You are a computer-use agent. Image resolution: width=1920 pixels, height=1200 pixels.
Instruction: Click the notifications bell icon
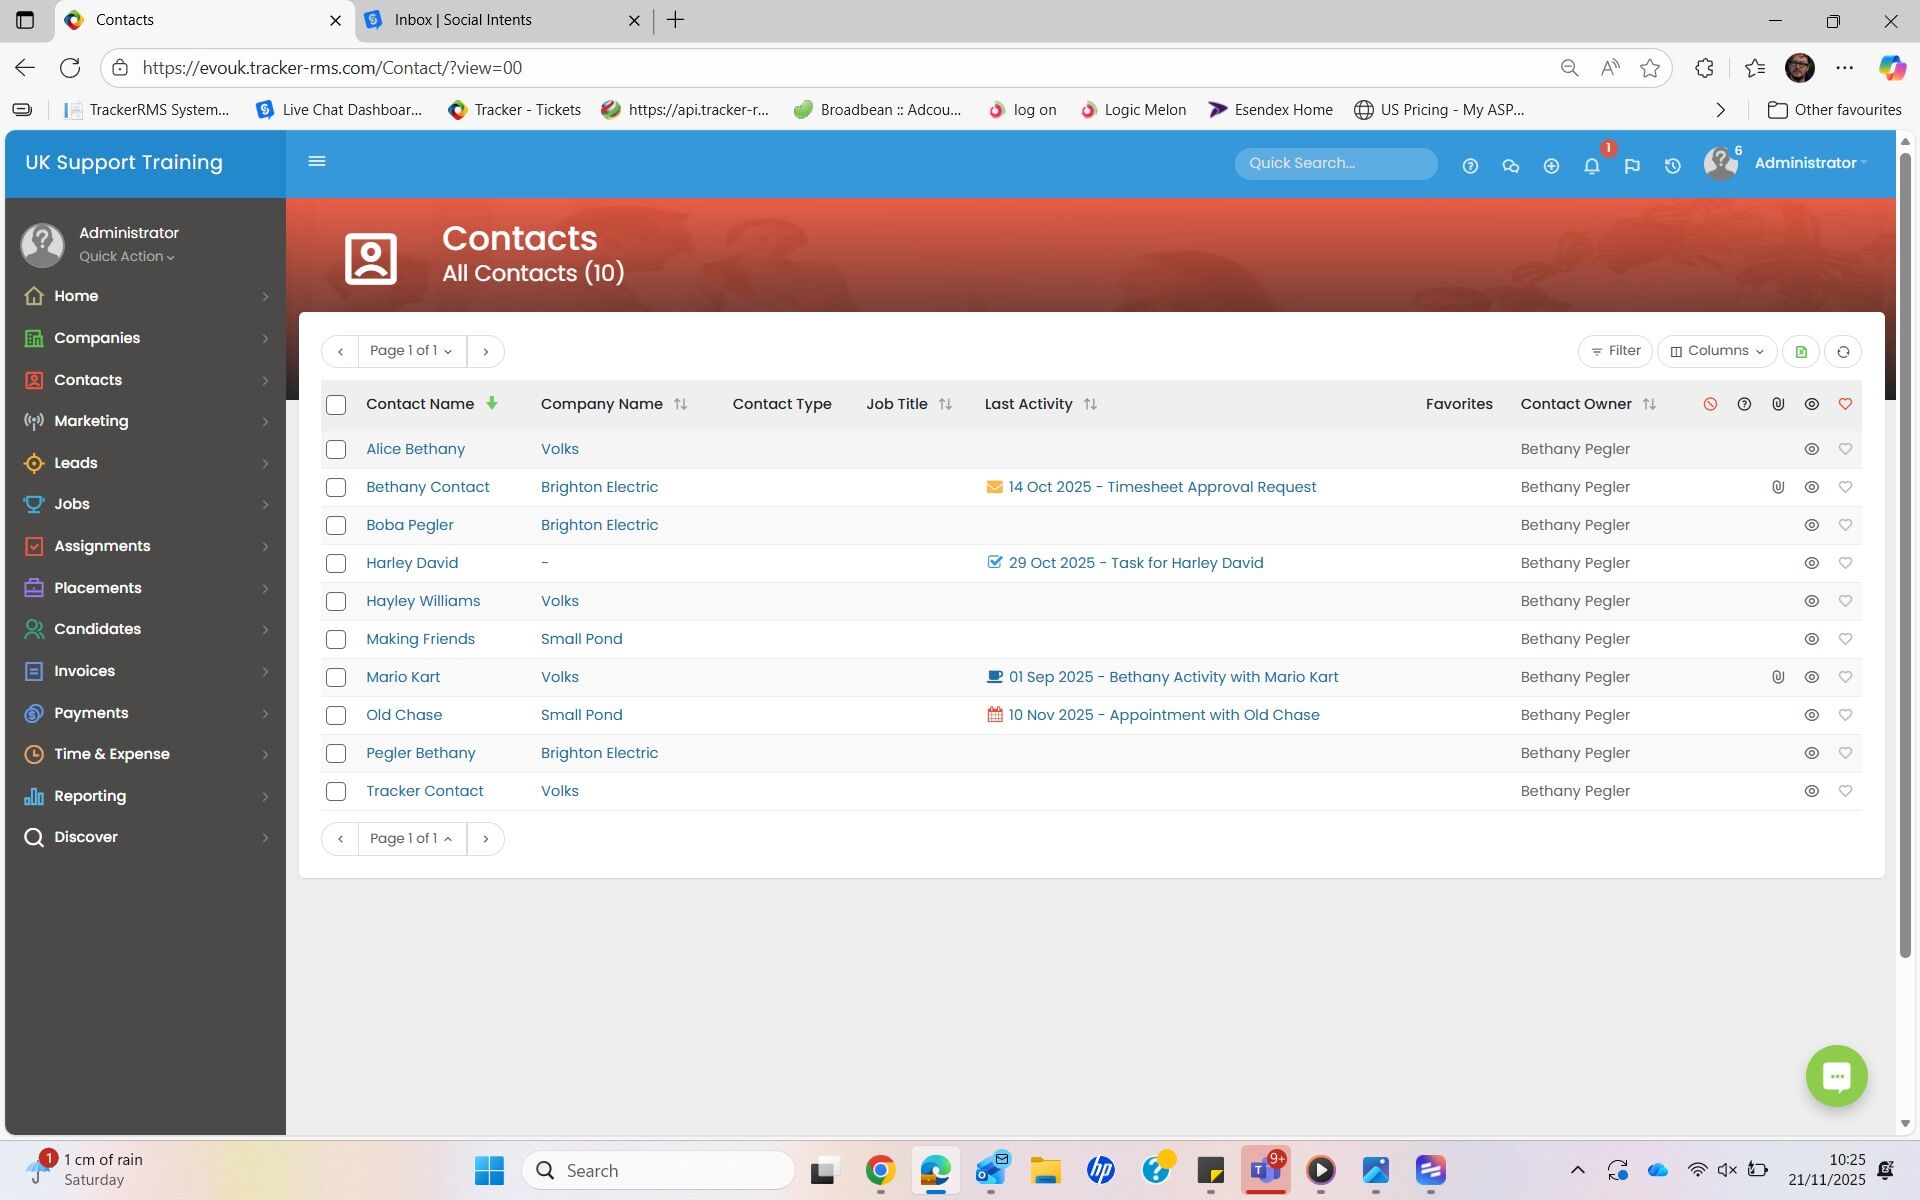1591,166
